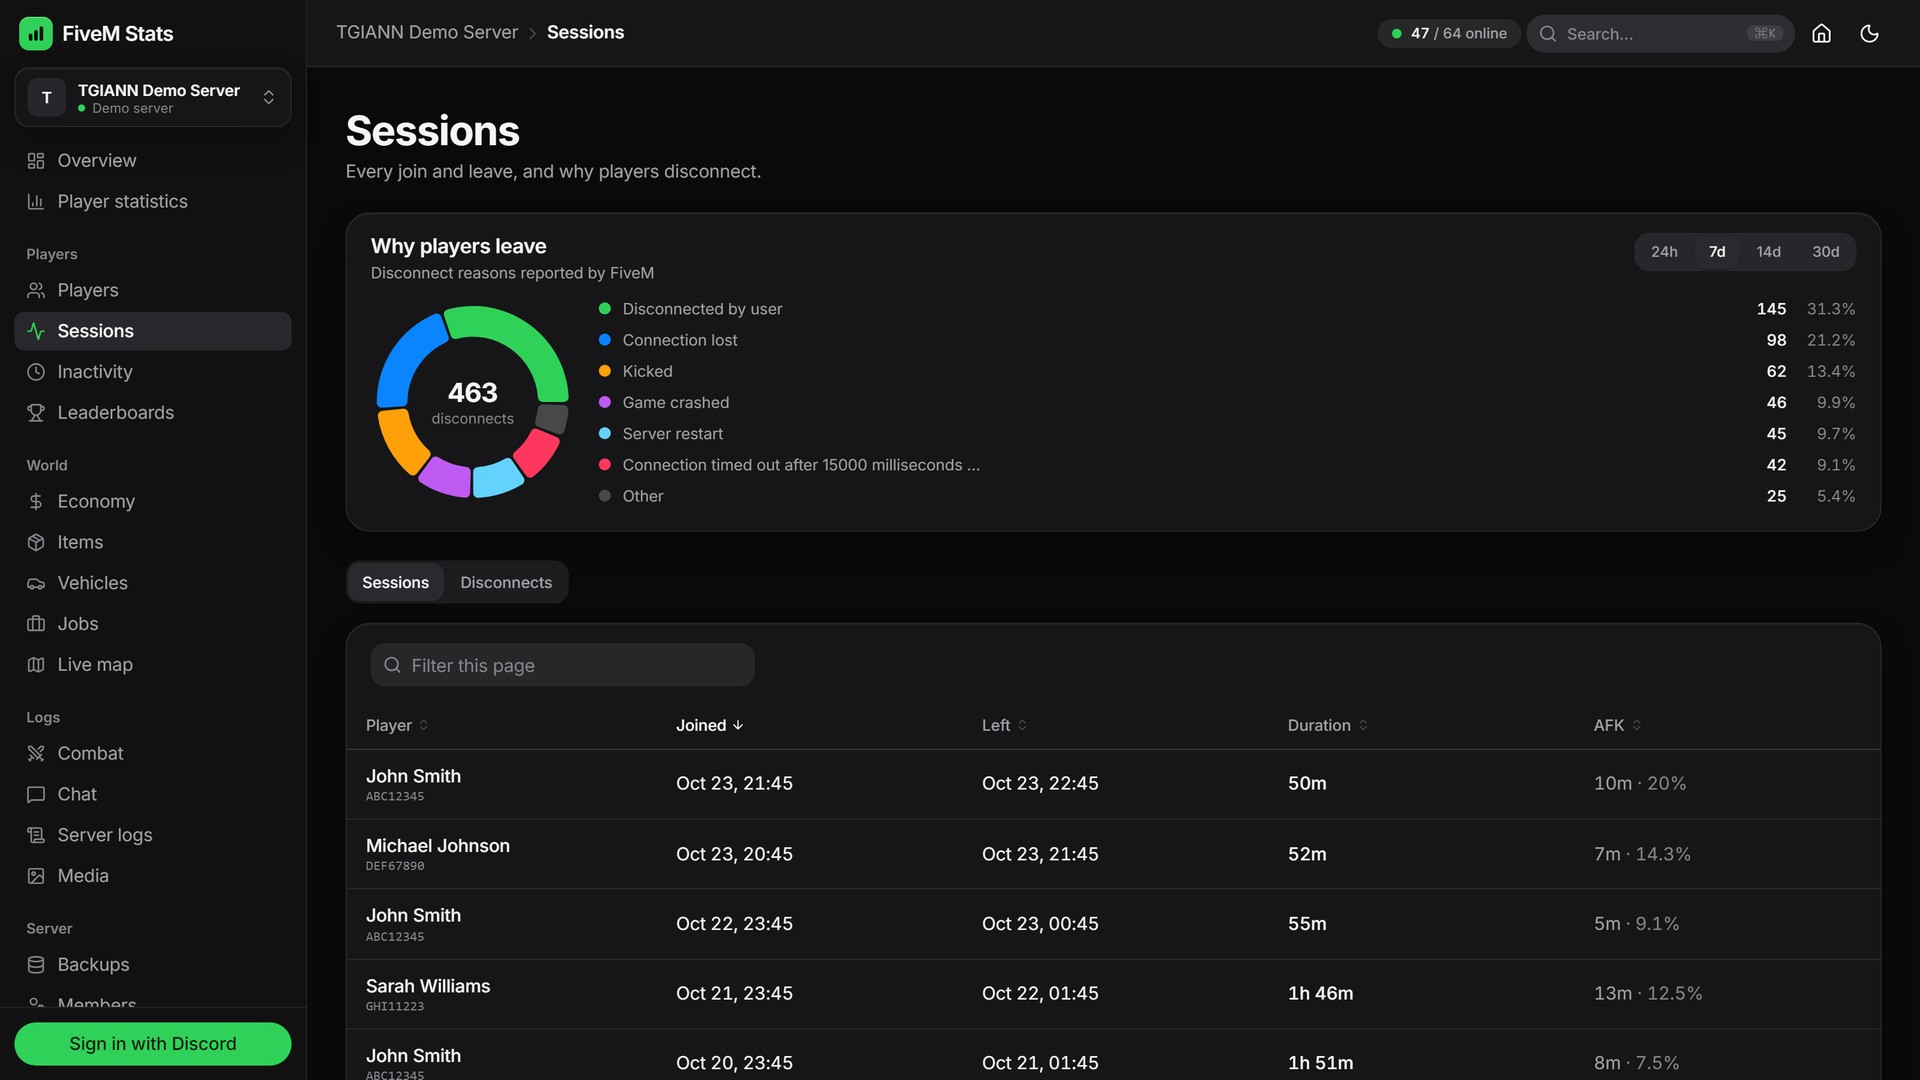
Task: Click the 47 / 64 online badge
Action: (x=1449, y=33)
